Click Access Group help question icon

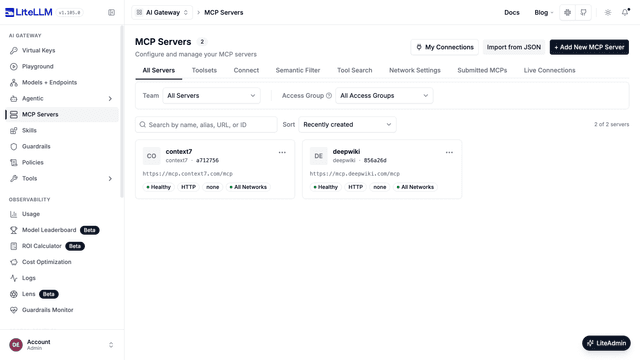[x=329, y=96]
